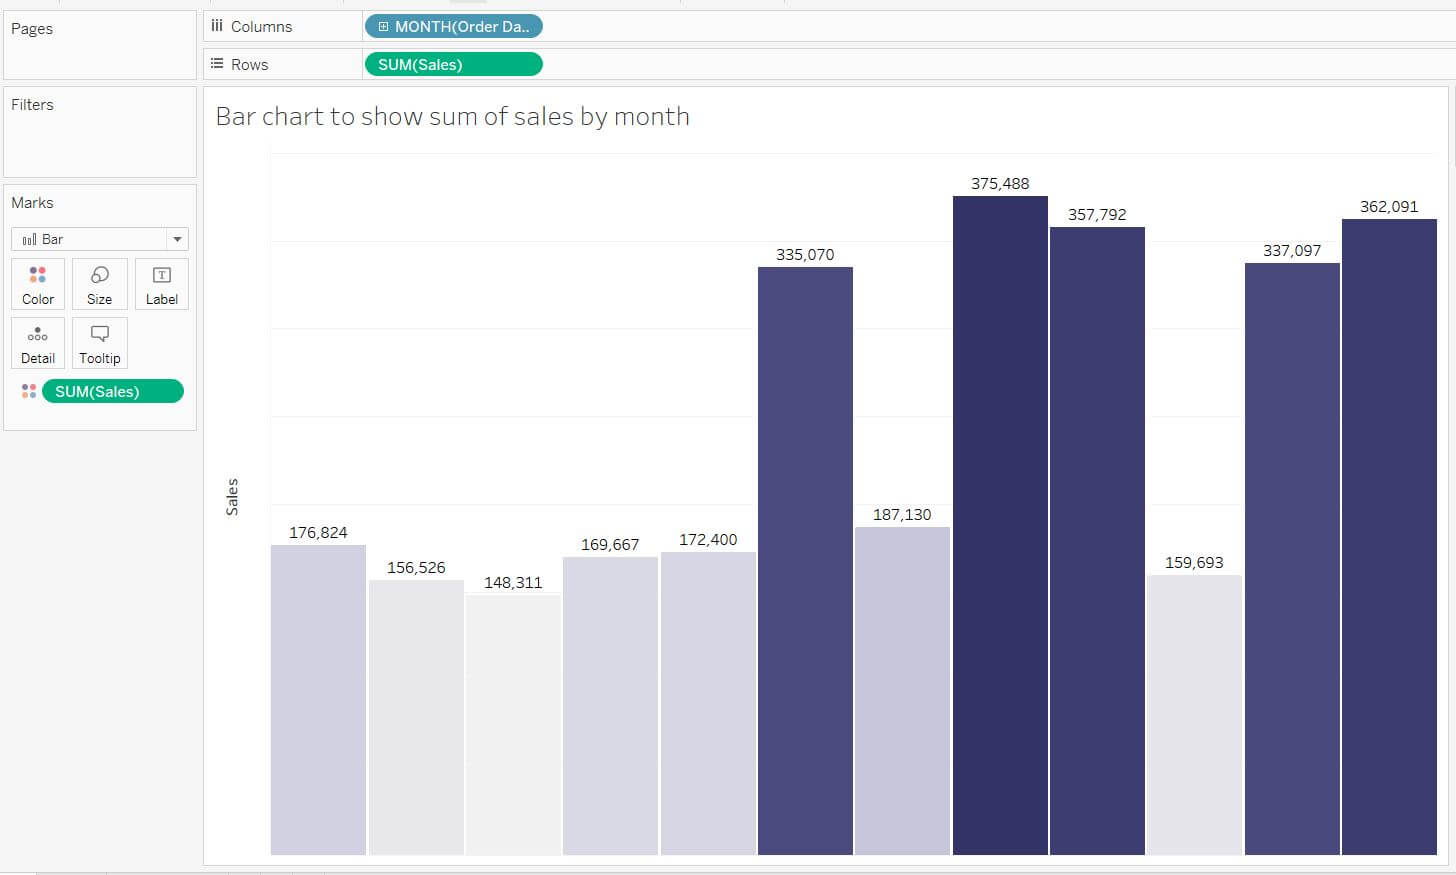
Task: Click the bar icon in mark type selector
Action: [30, 240]
